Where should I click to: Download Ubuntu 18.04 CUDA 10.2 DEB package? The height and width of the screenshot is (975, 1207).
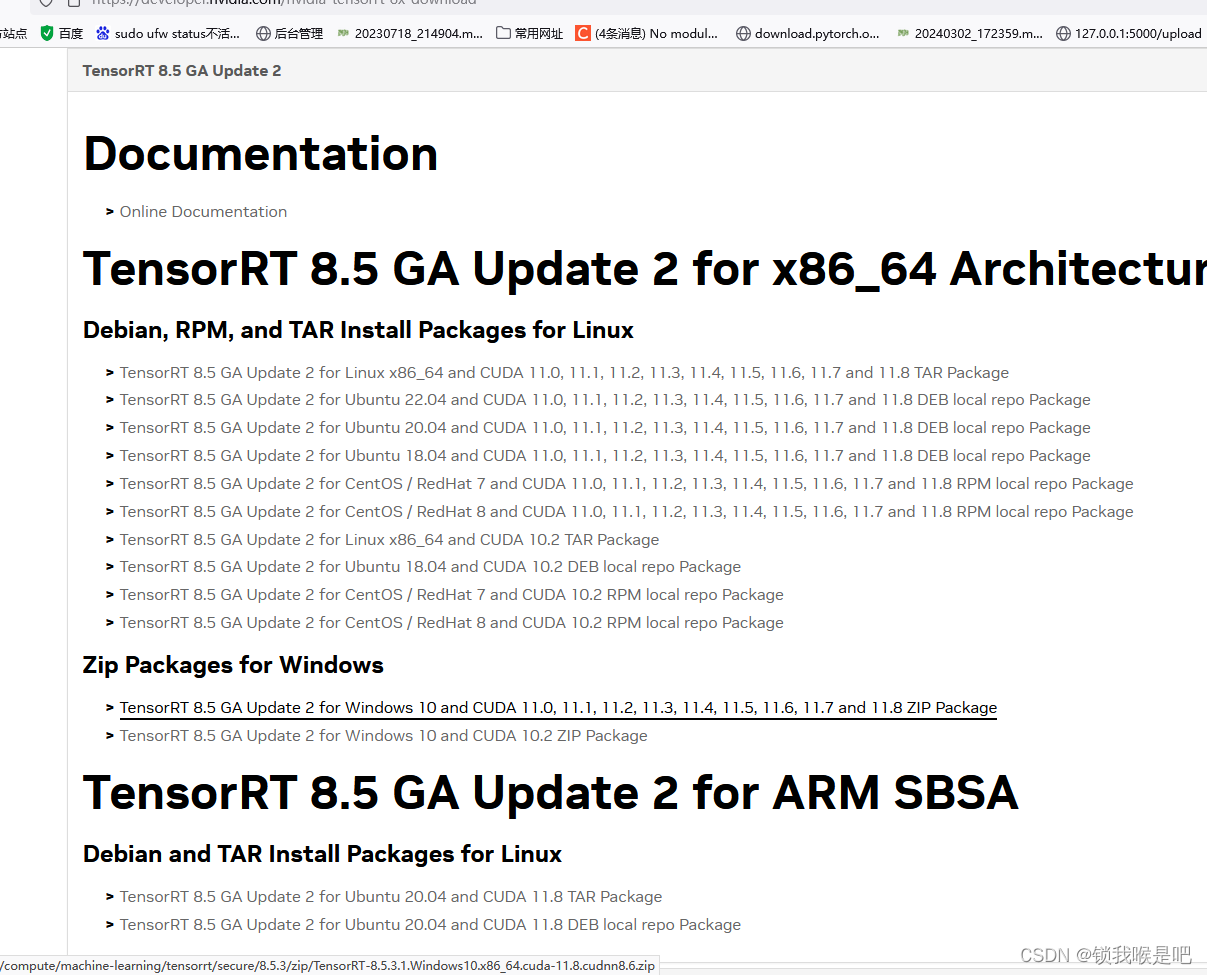pyautogui.click(x=430, y=567)
